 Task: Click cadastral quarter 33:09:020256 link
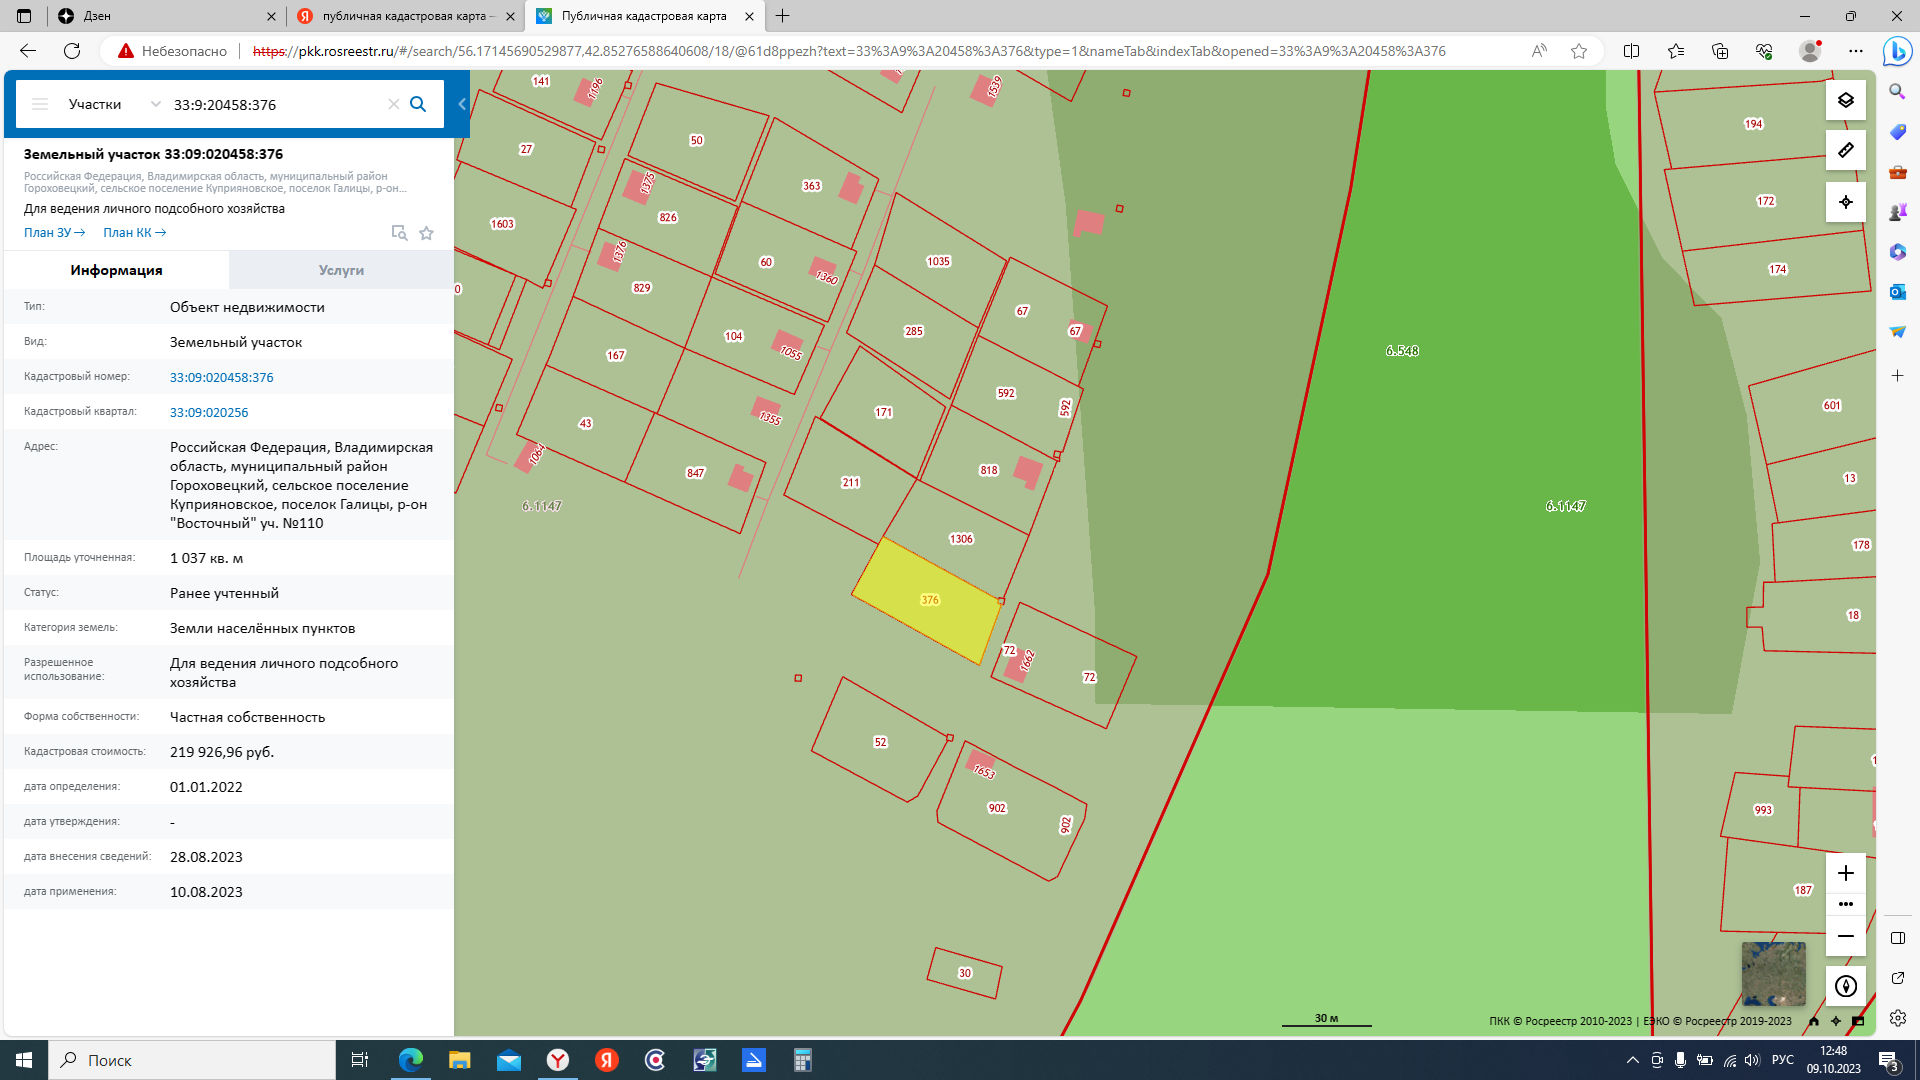pos(209,412)
